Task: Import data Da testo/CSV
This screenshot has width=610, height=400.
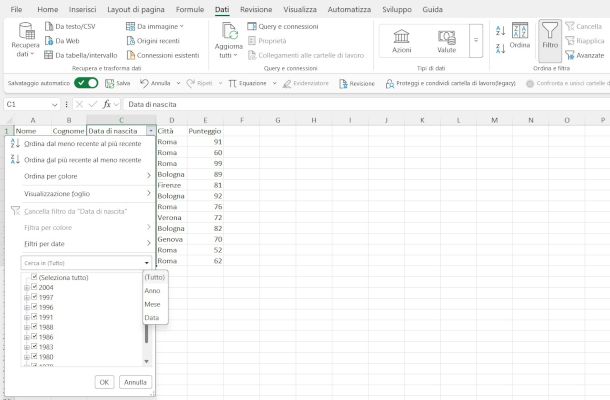Action: click(70, 26)
